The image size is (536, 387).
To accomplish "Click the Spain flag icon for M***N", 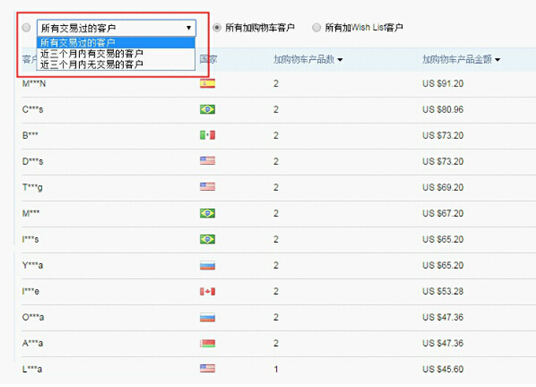I will coord(207,83).
